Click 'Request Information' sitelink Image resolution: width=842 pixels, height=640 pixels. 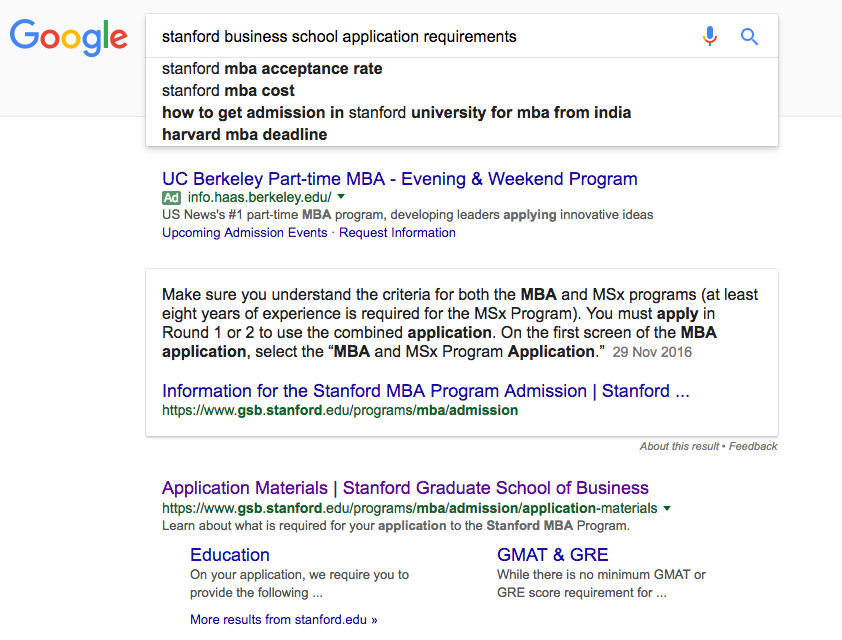pyautogui.click(x=397, y=233)
